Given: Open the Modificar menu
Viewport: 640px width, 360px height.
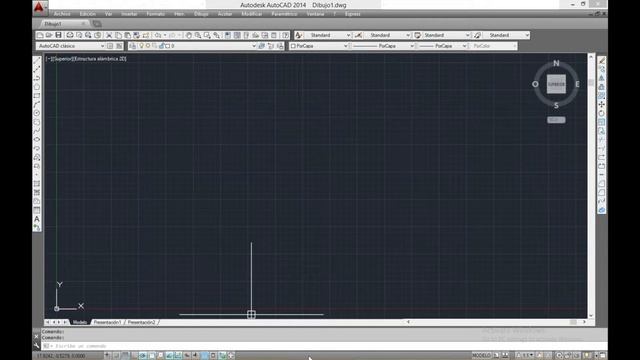Looking at the screenshot, I should click(251, 14).
